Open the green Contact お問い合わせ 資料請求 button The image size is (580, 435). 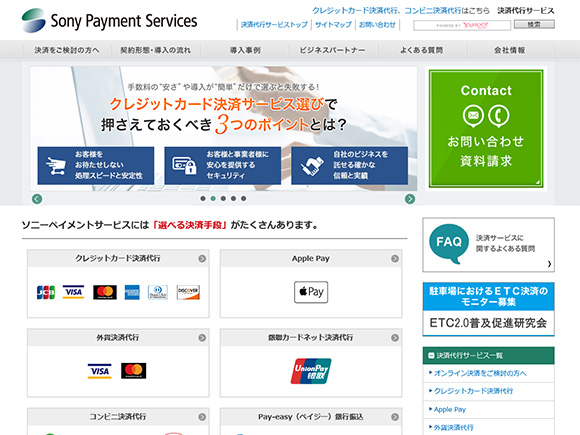click(486, 128)
